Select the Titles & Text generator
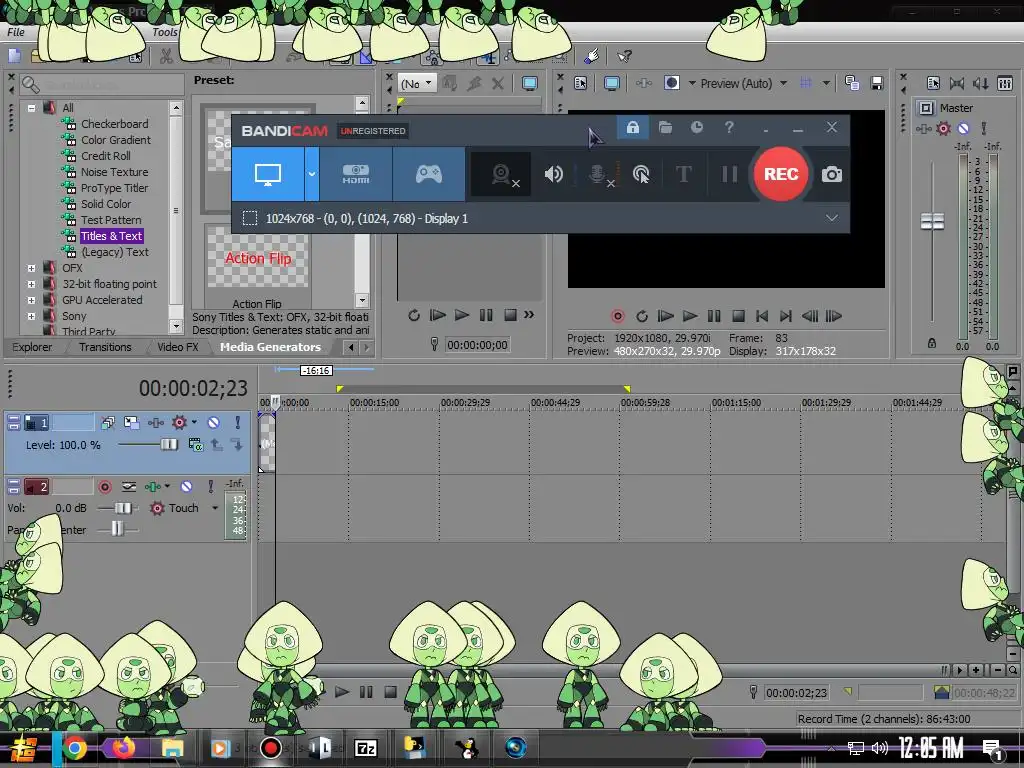 coord(112,236)
